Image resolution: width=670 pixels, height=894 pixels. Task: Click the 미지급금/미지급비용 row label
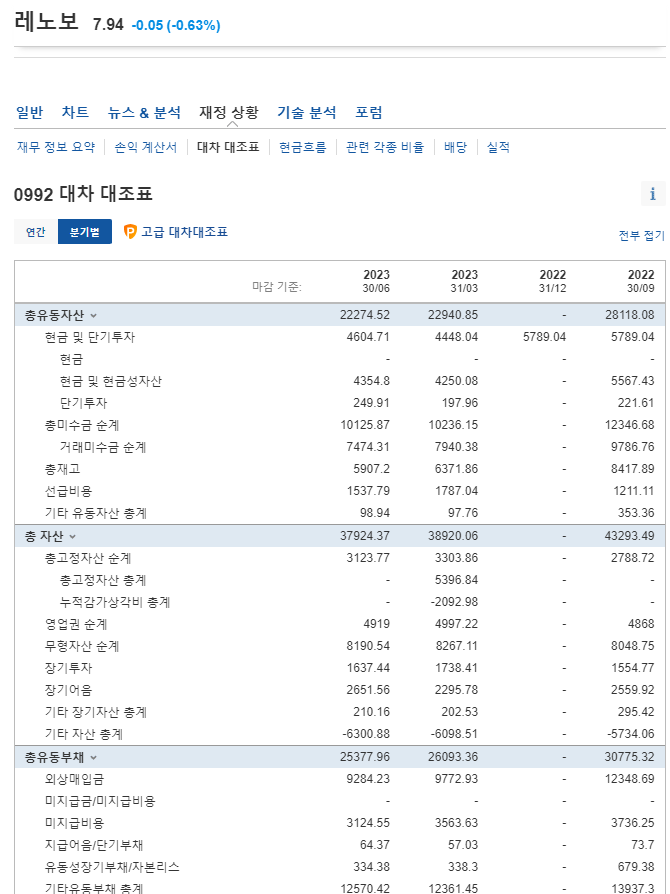pos(100,801)
